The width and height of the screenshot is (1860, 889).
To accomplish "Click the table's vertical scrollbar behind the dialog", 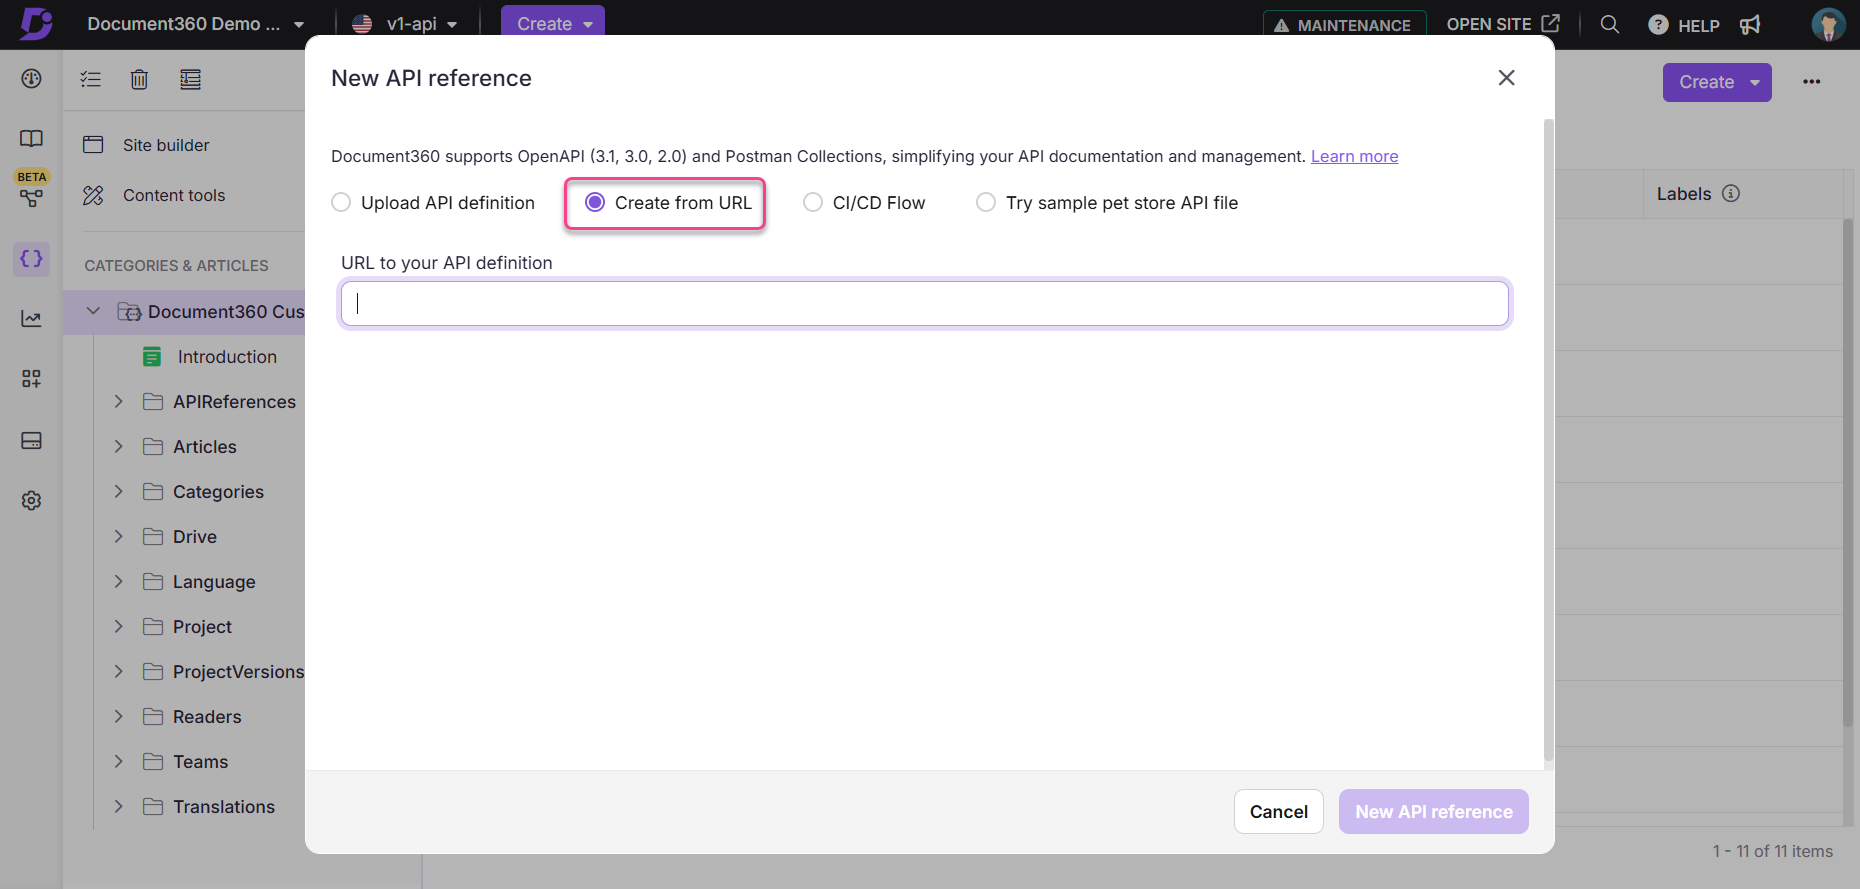I will pyautogui.click(x=1848, y=472).
